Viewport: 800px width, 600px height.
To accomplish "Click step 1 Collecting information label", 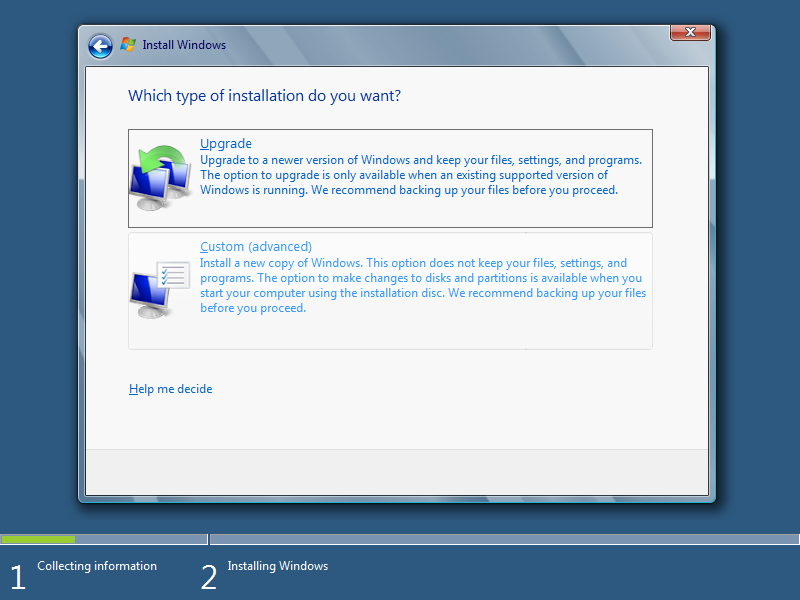I will (96, 566).
